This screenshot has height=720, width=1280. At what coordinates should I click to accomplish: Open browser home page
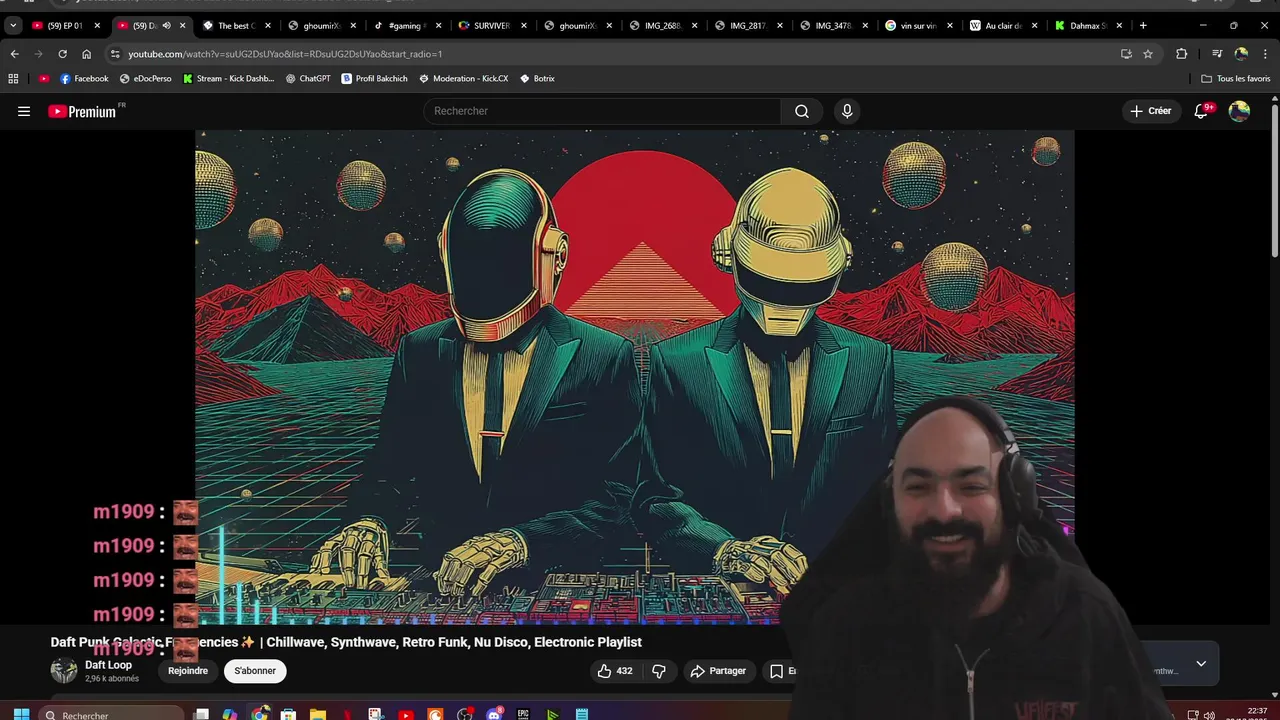(x=86, y=54)
